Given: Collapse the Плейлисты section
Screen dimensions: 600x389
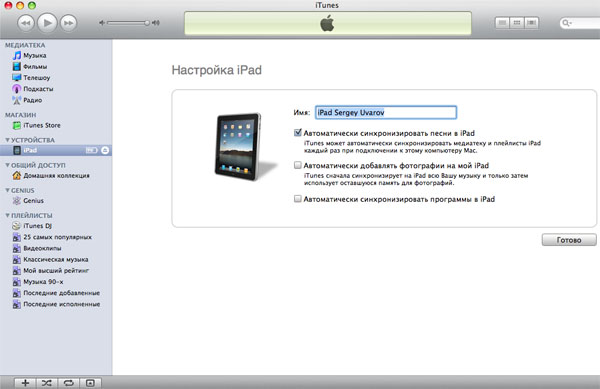Looking at the screenshot, I should [x=7, y=215].
